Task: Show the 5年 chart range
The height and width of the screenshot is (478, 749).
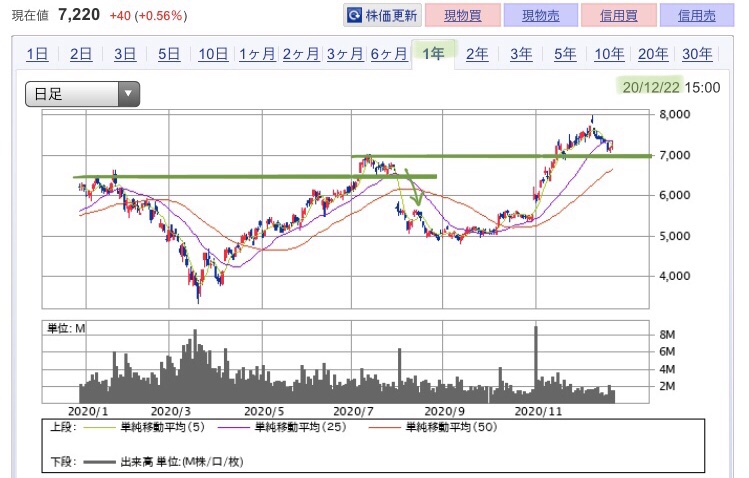Action: (565, 54)
